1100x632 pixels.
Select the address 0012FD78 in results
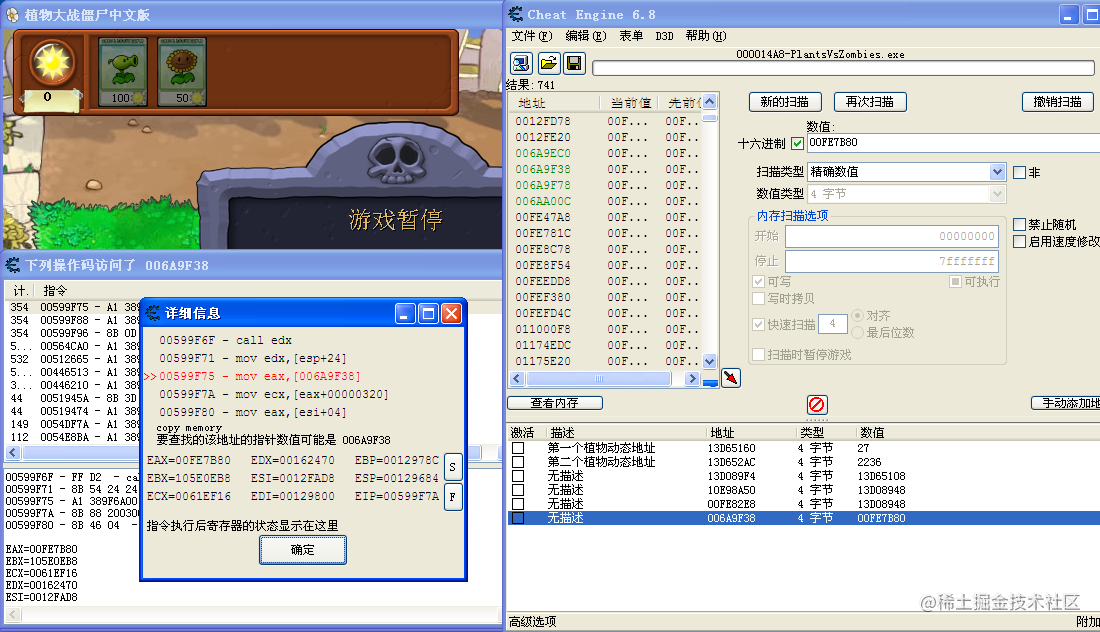click(x=543, y=121)
